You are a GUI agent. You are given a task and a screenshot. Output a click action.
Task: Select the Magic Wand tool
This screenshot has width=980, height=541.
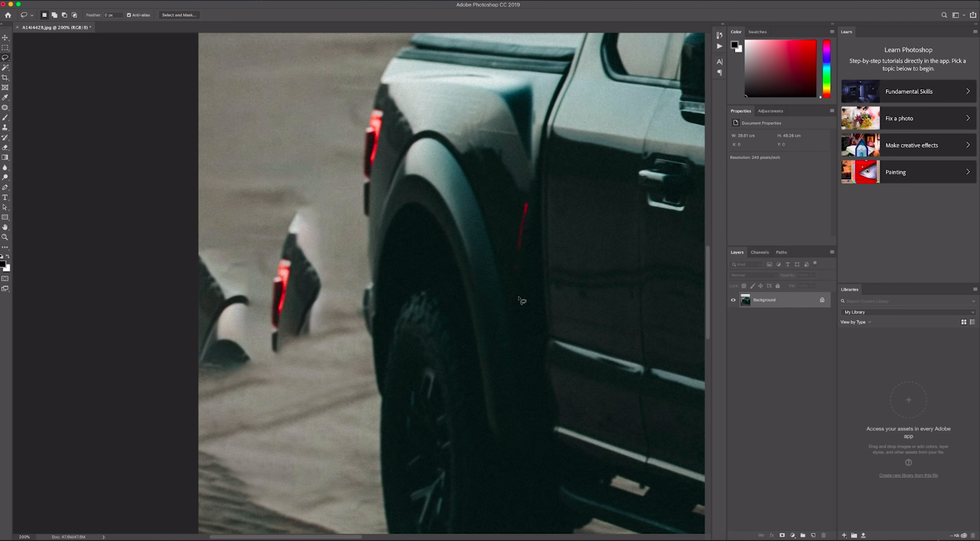pos(5,68)
